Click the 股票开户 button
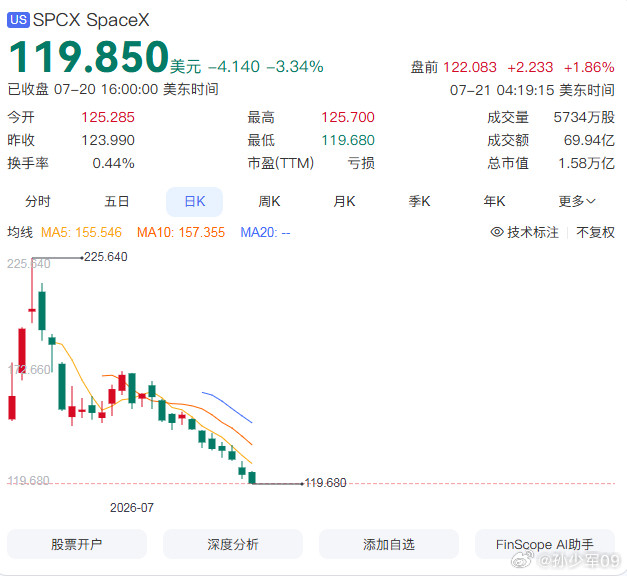The image size is (627, 576). tap(77, 544)
